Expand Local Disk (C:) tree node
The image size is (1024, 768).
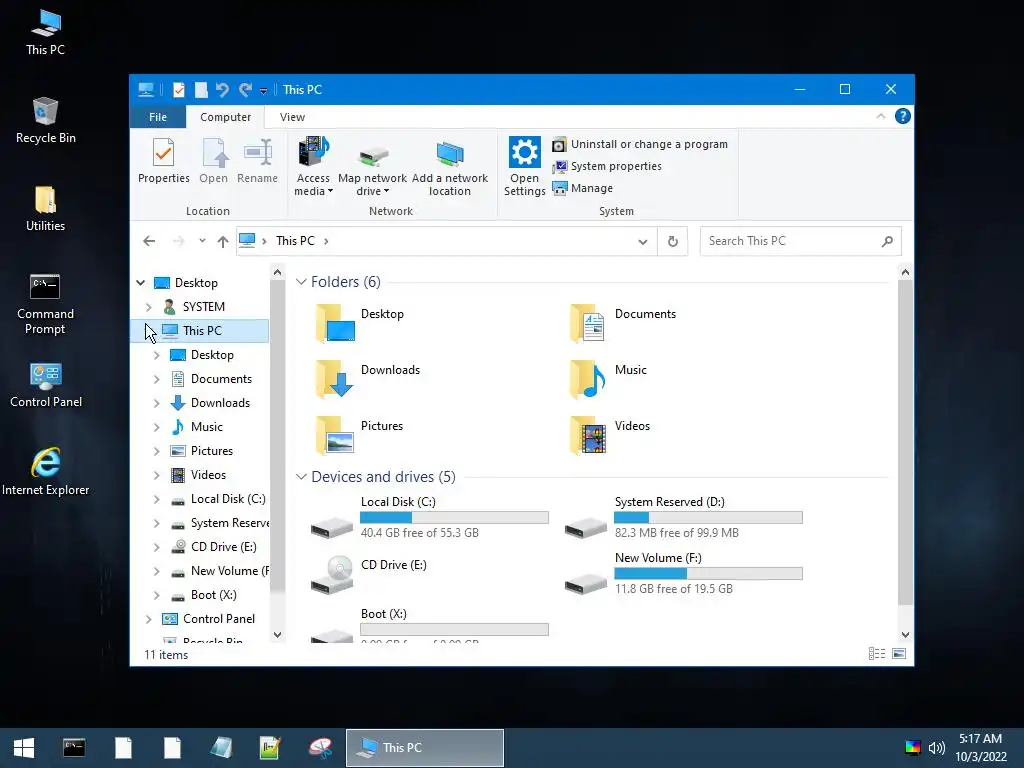[157, 499]
